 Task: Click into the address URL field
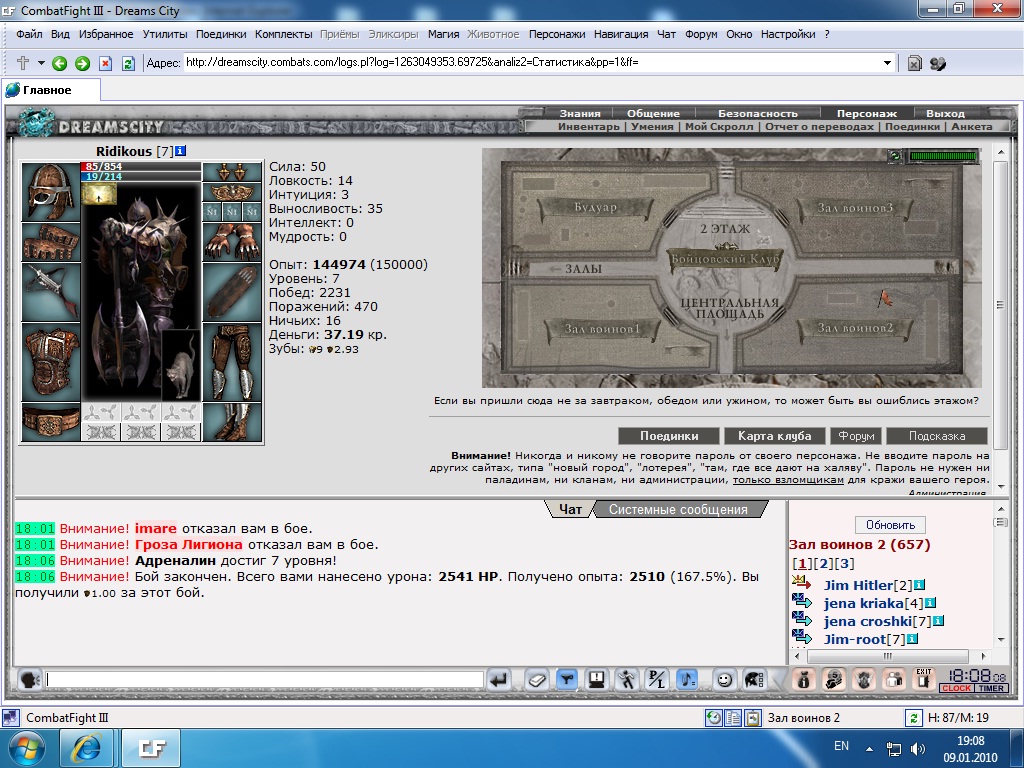(x=532, y=63)
